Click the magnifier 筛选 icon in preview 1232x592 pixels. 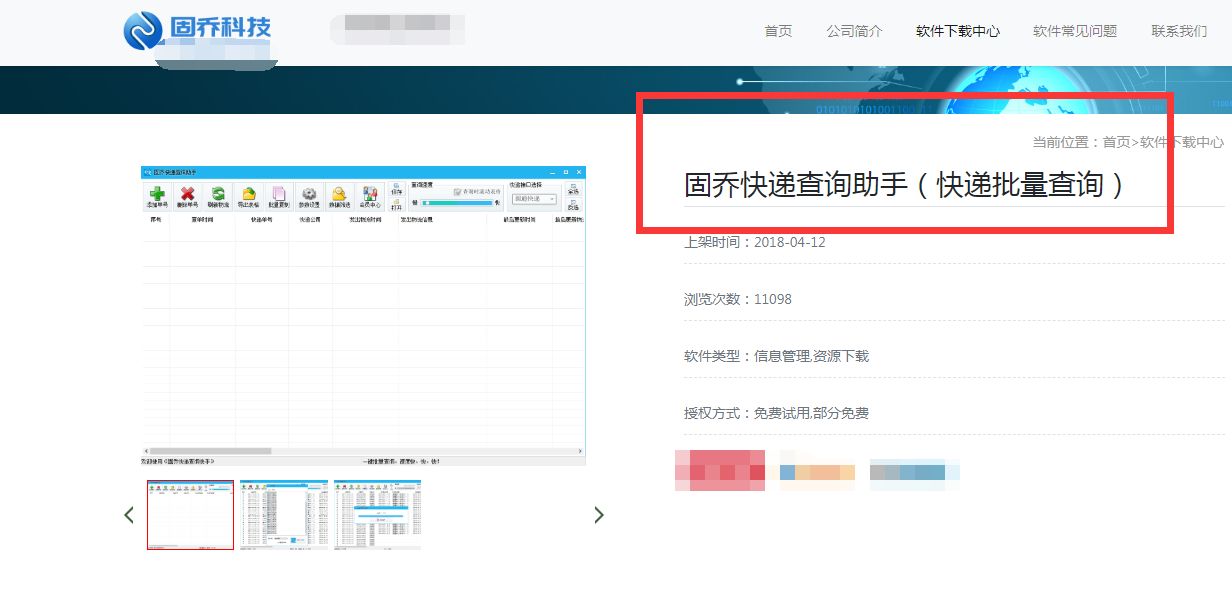point(340,195)
